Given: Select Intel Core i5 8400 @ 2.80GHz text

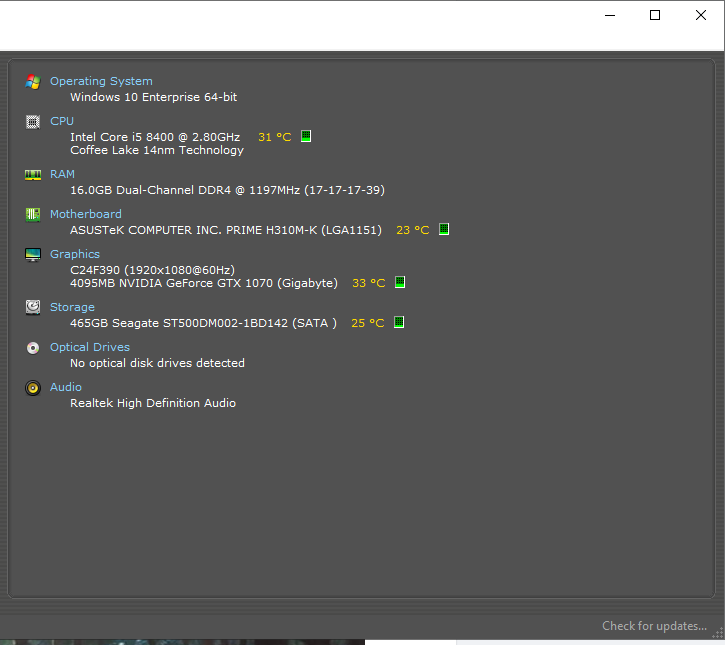Looking at the screenshot, I should tap(155, 137).
